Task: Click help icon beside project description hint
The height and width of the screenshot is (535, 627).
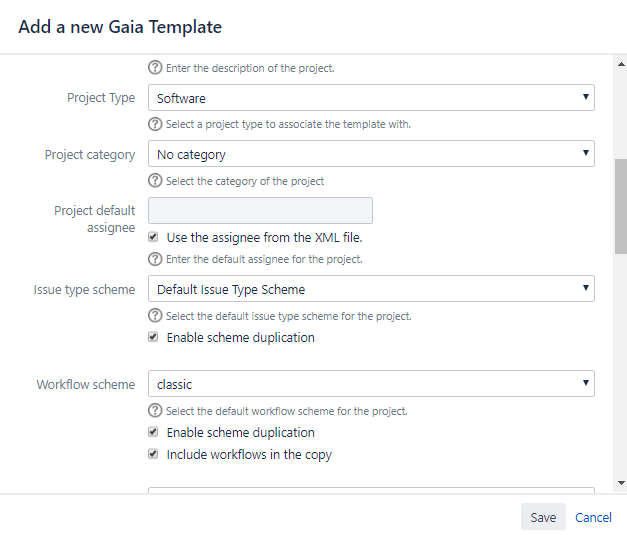Action: click(x=155, y=68)
